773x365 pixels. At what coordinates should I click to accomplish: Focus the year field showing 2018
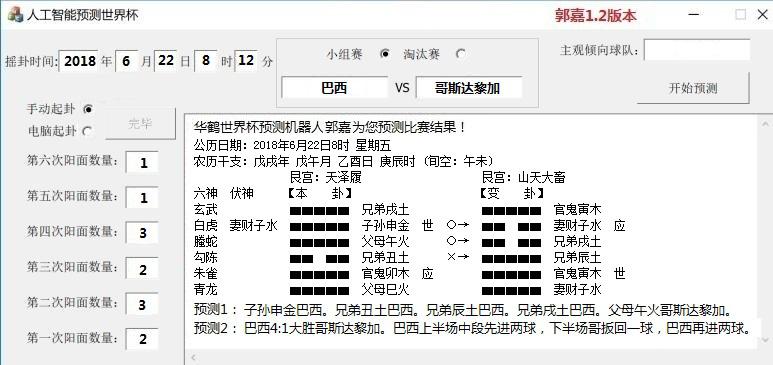(x=79, y=61)
